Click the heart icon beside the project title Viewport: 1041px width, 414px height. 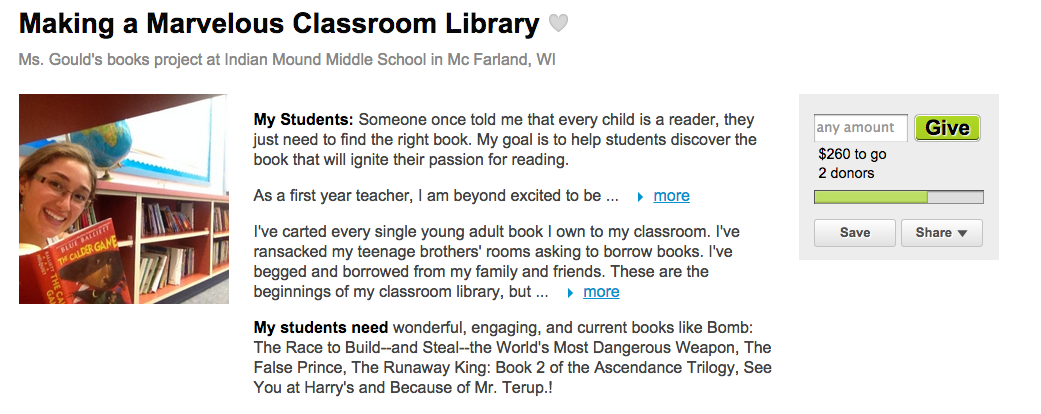tap(559, 23)
